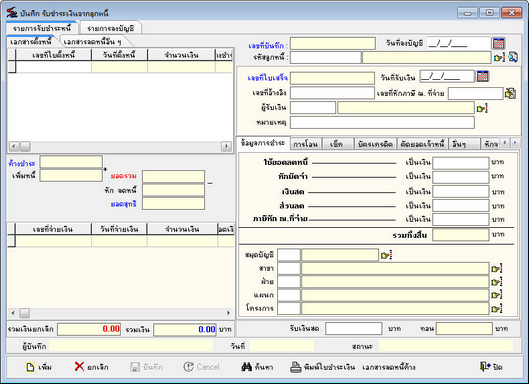The image size is (529, 384).
Task: Click the Cancel button
Action: coord(201,367)
